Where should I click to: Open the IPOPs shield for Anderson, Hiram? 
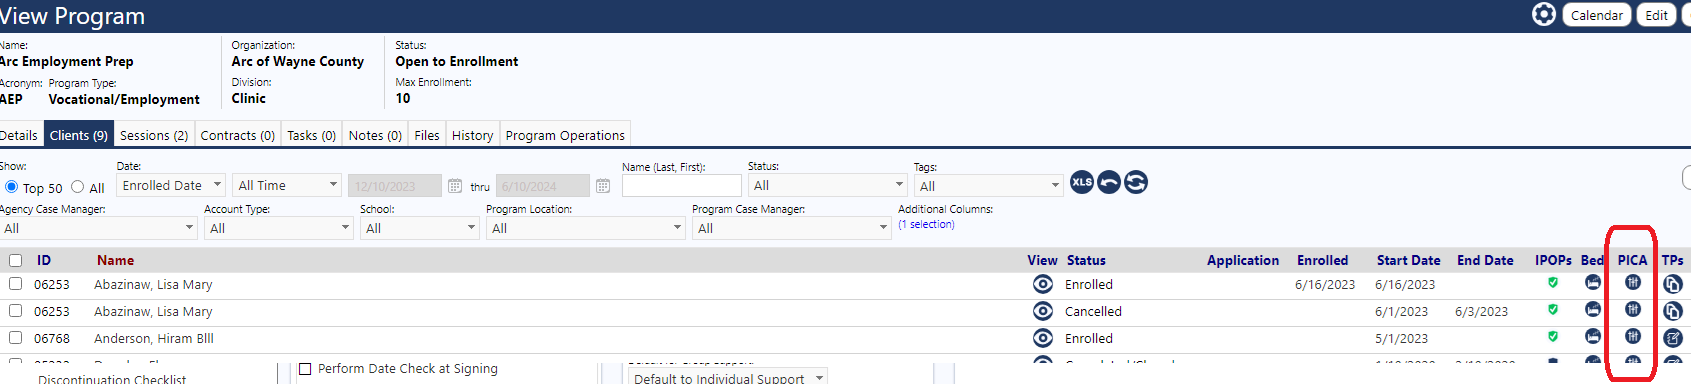pos(1553,337)
